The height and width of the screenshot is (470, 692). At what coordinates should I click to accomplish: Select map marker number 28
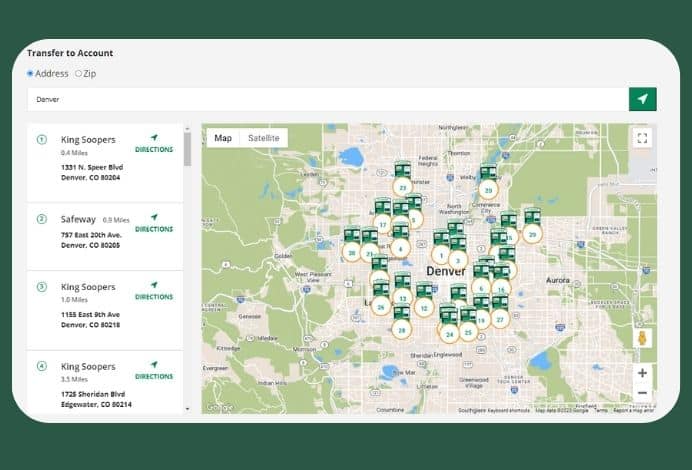coord(402,330)
